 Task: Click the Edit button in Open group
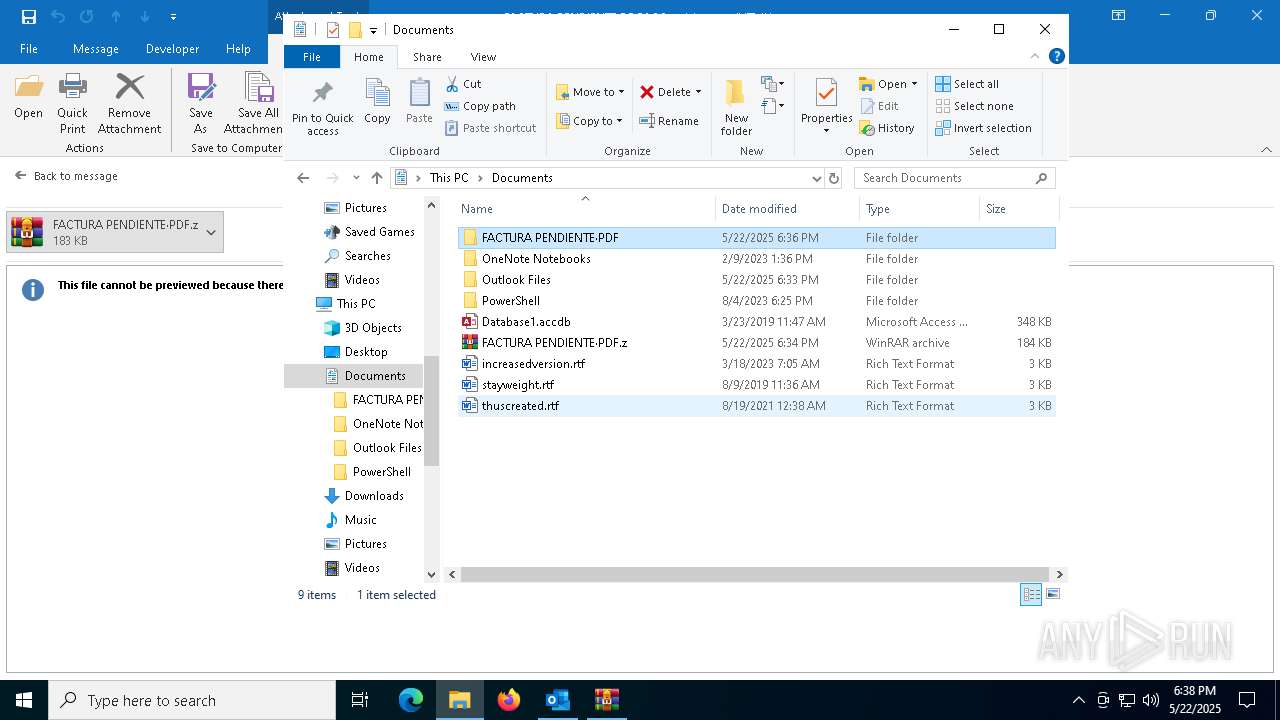[879, 106]
